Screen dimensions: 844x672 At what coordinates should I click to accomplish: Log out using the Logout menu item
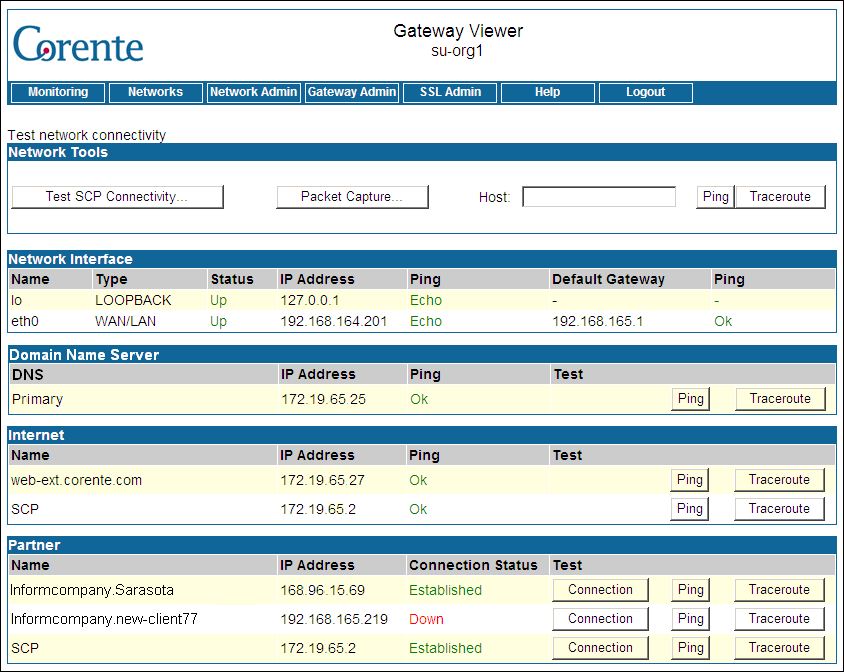[x=645, y=92]
